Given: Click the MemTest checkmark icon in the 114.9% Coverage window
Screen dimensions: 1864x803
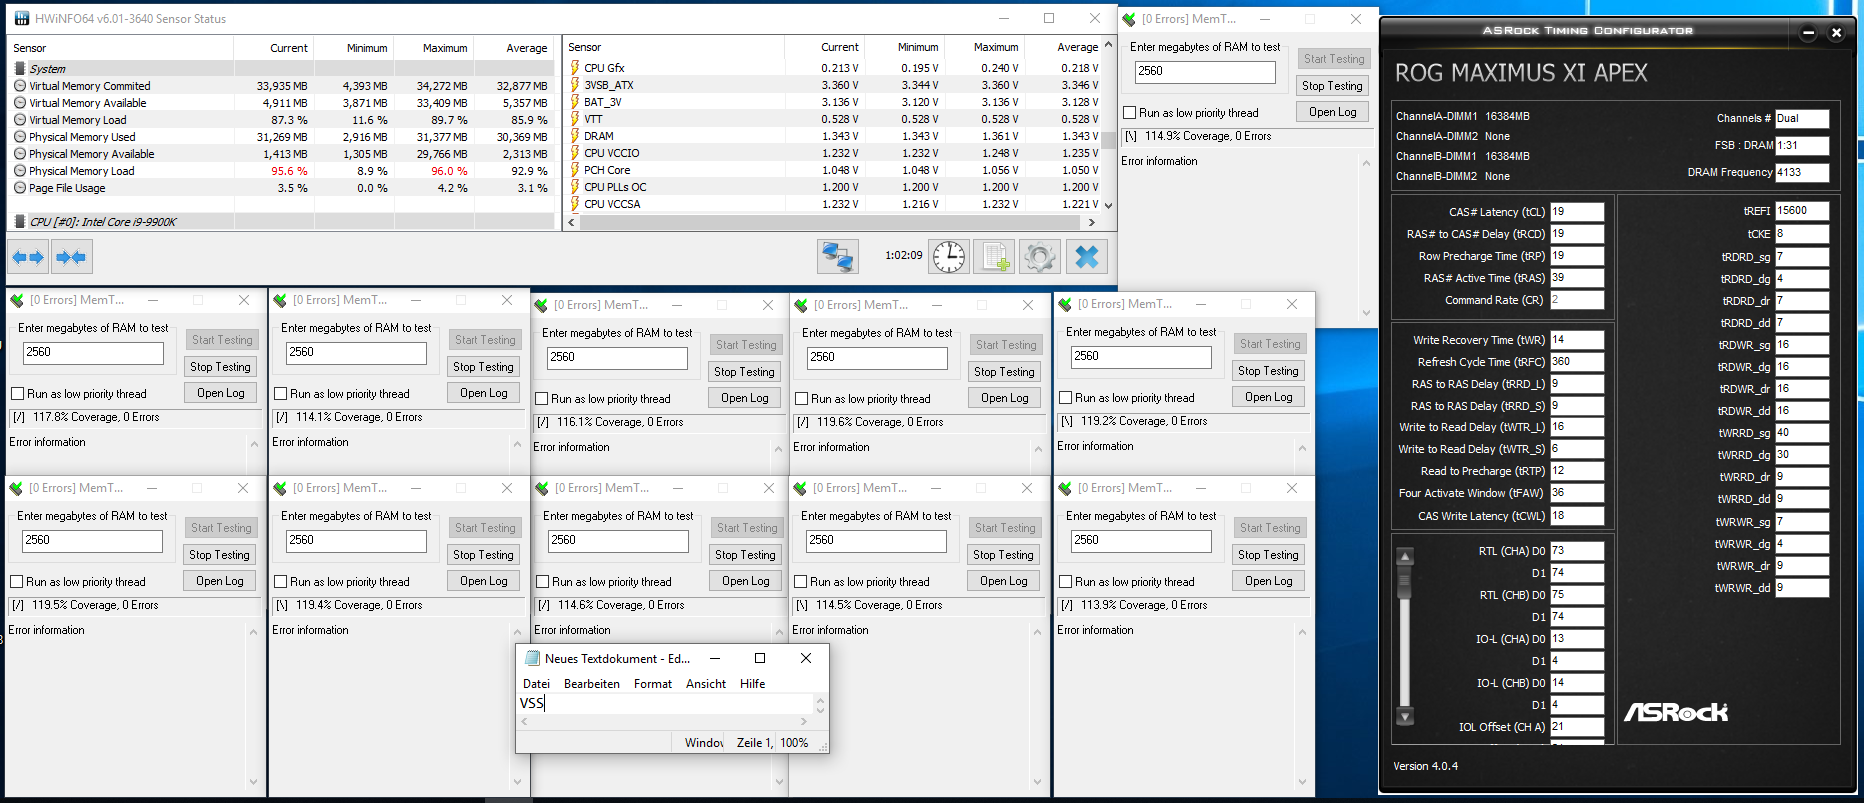Looking at the screenshot, I should coord(1129,19).
